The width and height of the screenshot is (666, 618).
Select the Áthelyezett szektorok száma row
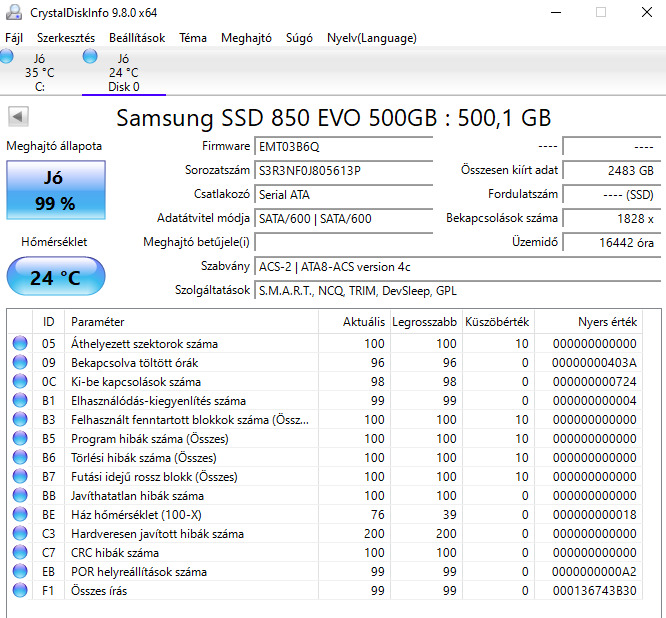(x=325, y=343)
